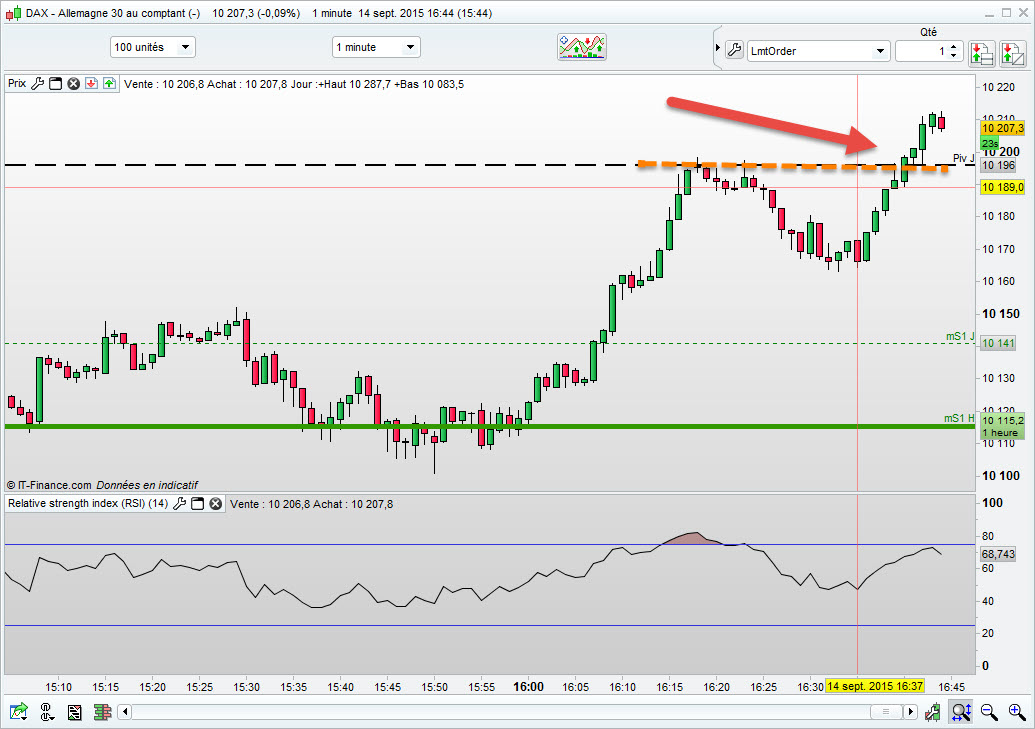Image resolution: width=1035 pixels, height=729 pixels.
Task: Click the IT-Finance.com copyright text
Action: tap(49, 485)
